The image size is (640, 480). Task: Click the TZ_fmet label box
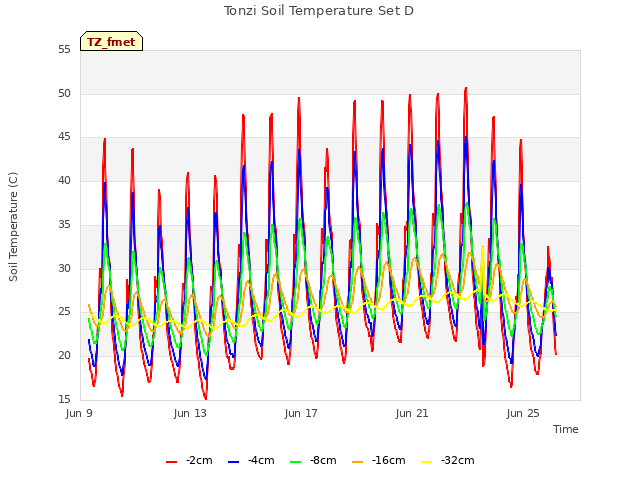point(111,41)
